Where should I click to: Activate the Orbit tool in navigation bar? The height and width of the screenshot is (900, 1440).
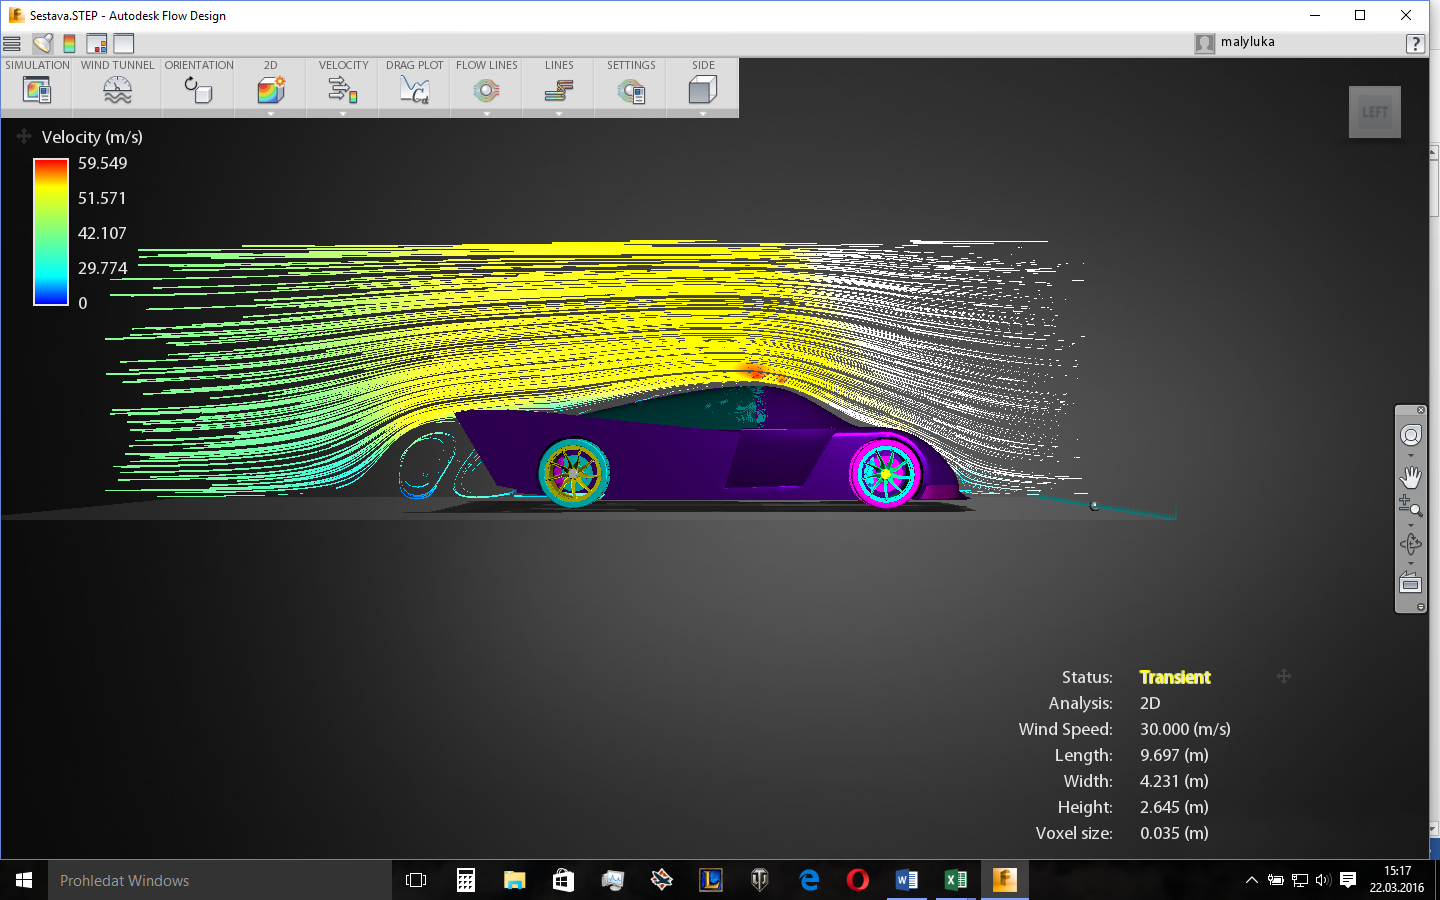coord(1411,544)
